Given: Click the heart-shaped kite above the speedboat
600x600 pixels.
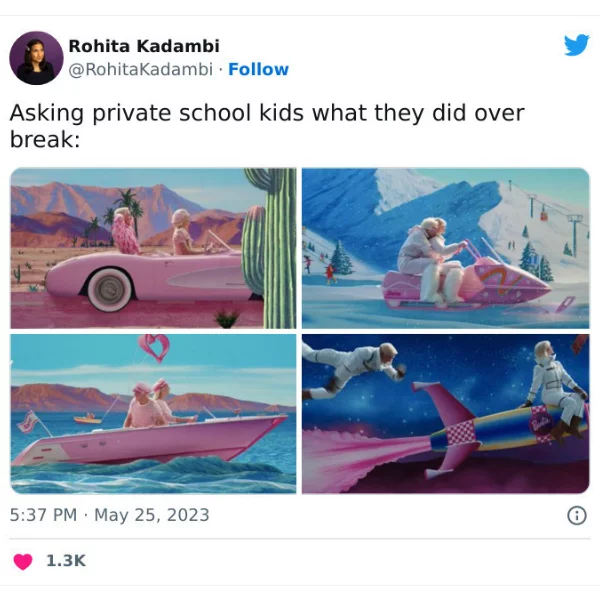Looking at the screenshot, I should tap(154, 347).
